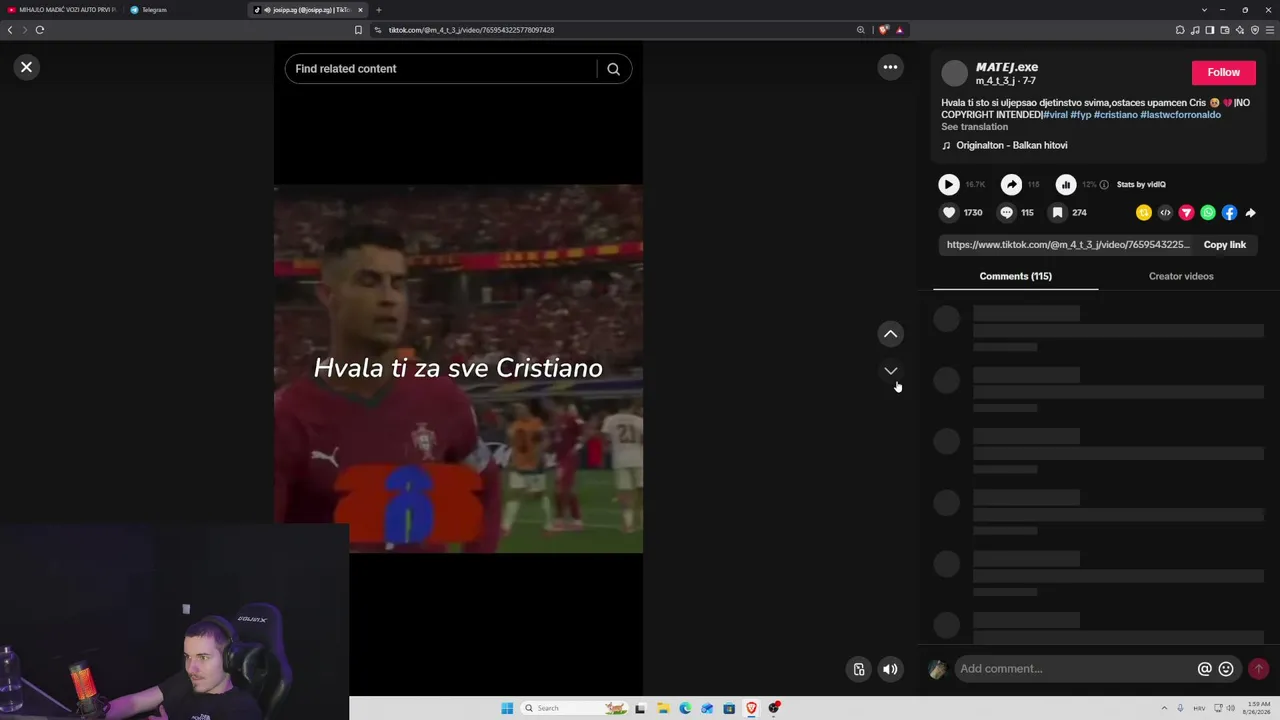Click the Find related content search field

point(441,69)
